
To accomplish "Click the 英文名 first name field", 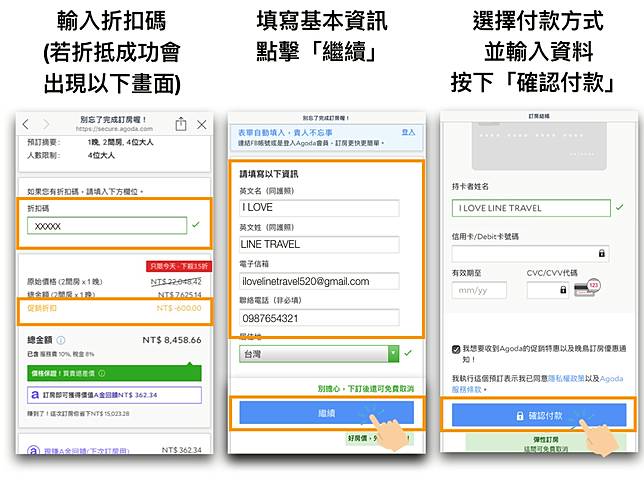I will click(318, 208).
